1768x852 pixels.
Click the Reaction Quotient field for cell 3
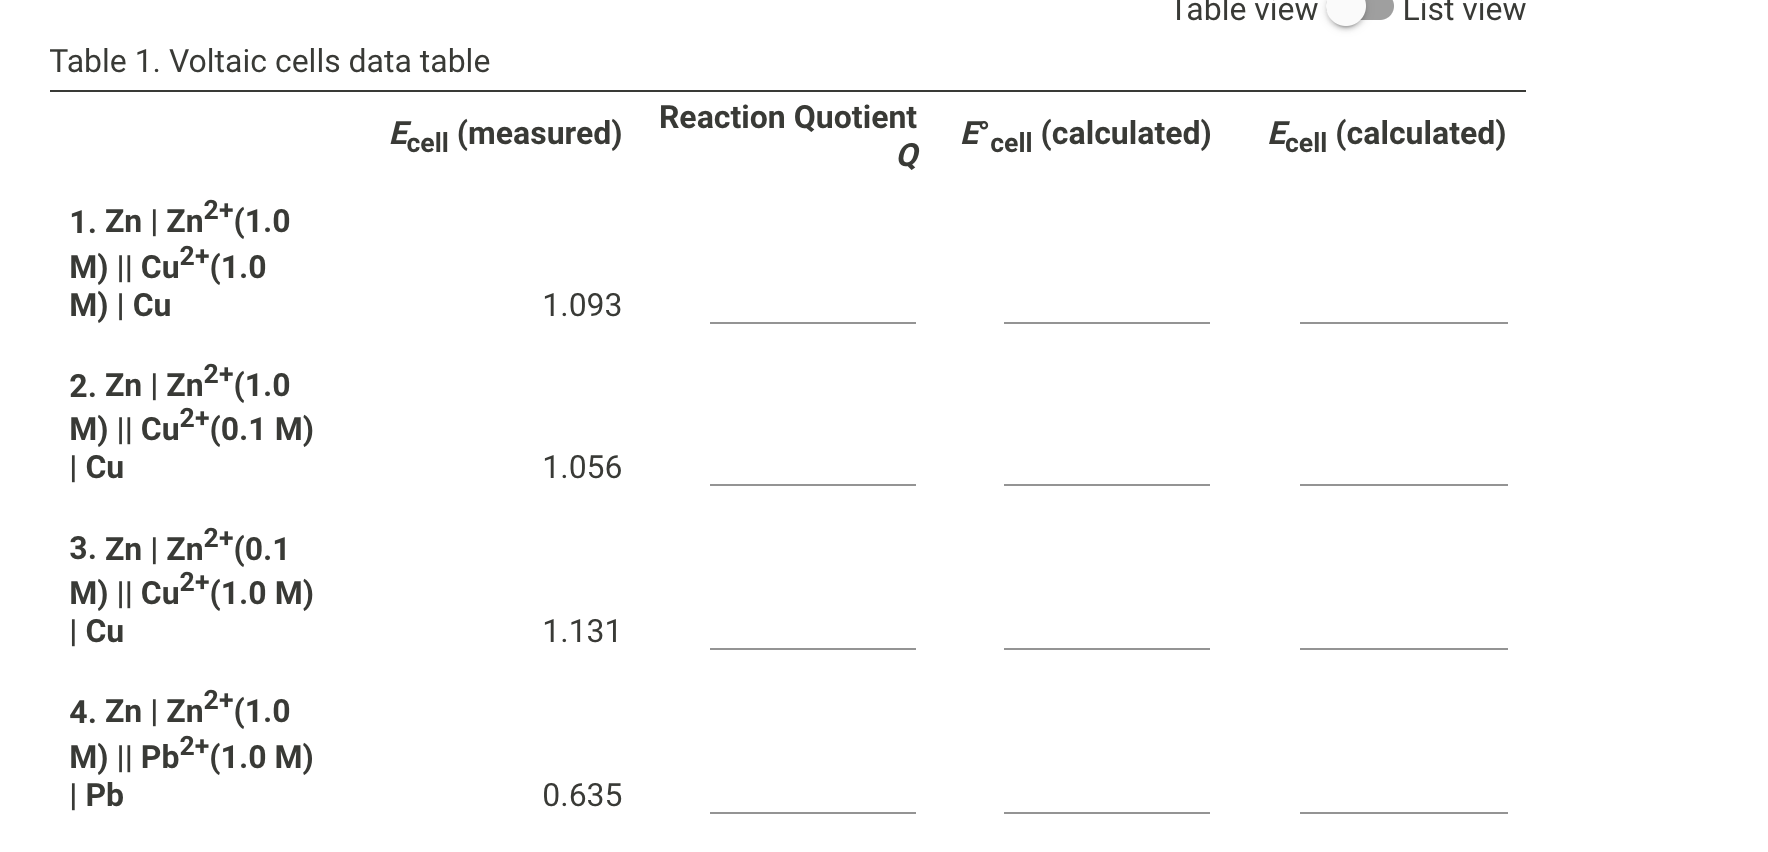point(813,646)
